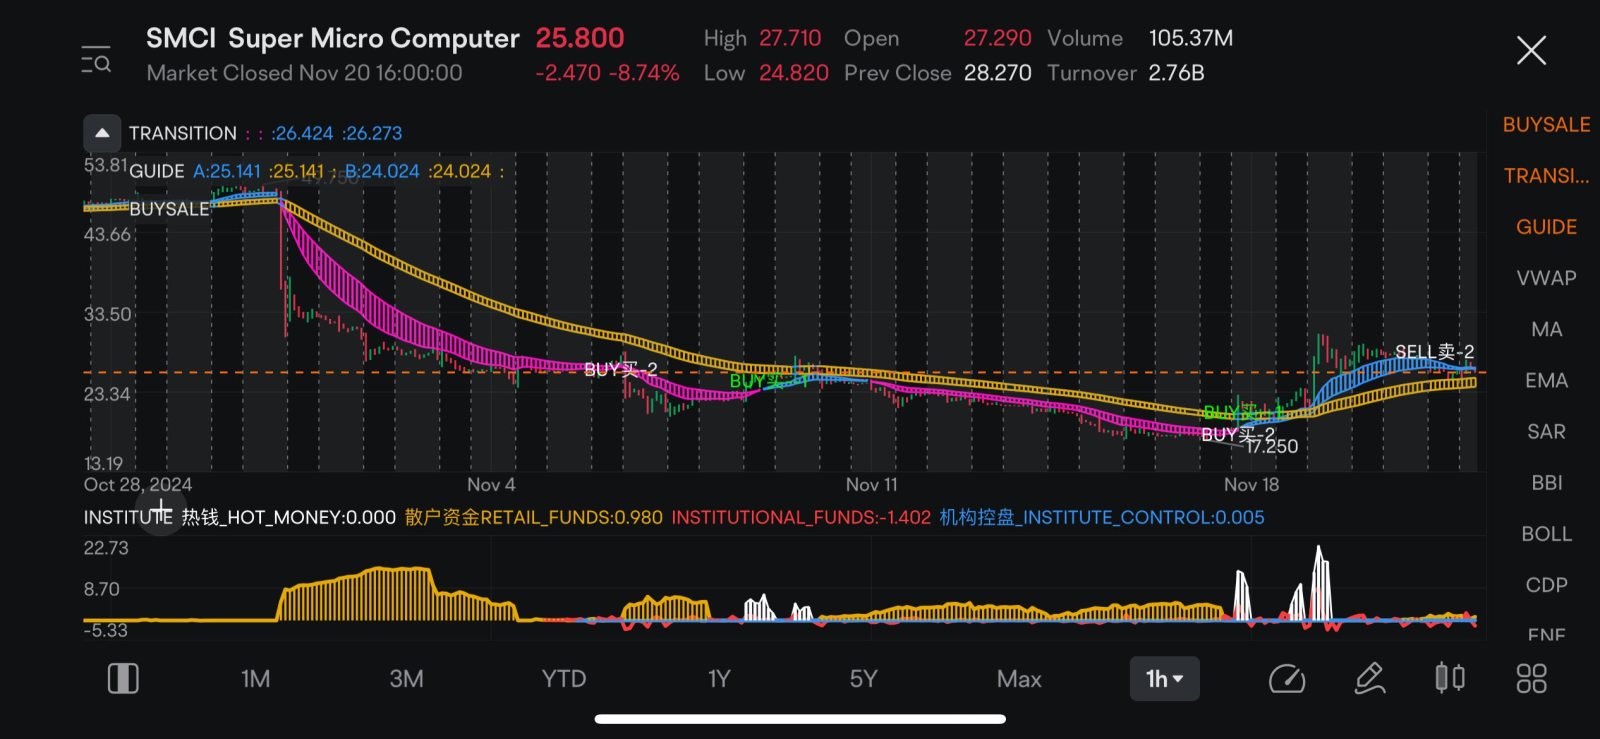The width and height of the screenshot is (1600, 739).
Task: Open the stock search list icon
Action: [96, 59]
